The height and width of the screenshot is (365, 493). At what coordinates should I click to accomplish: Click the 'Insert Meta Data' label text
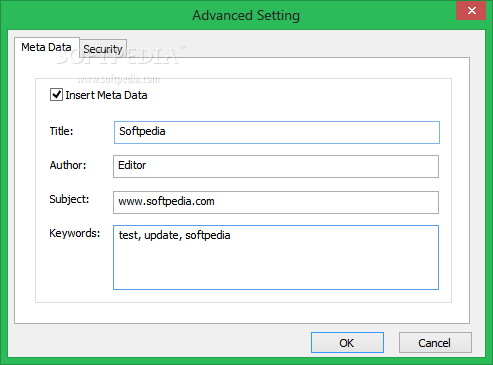point(106,95)
